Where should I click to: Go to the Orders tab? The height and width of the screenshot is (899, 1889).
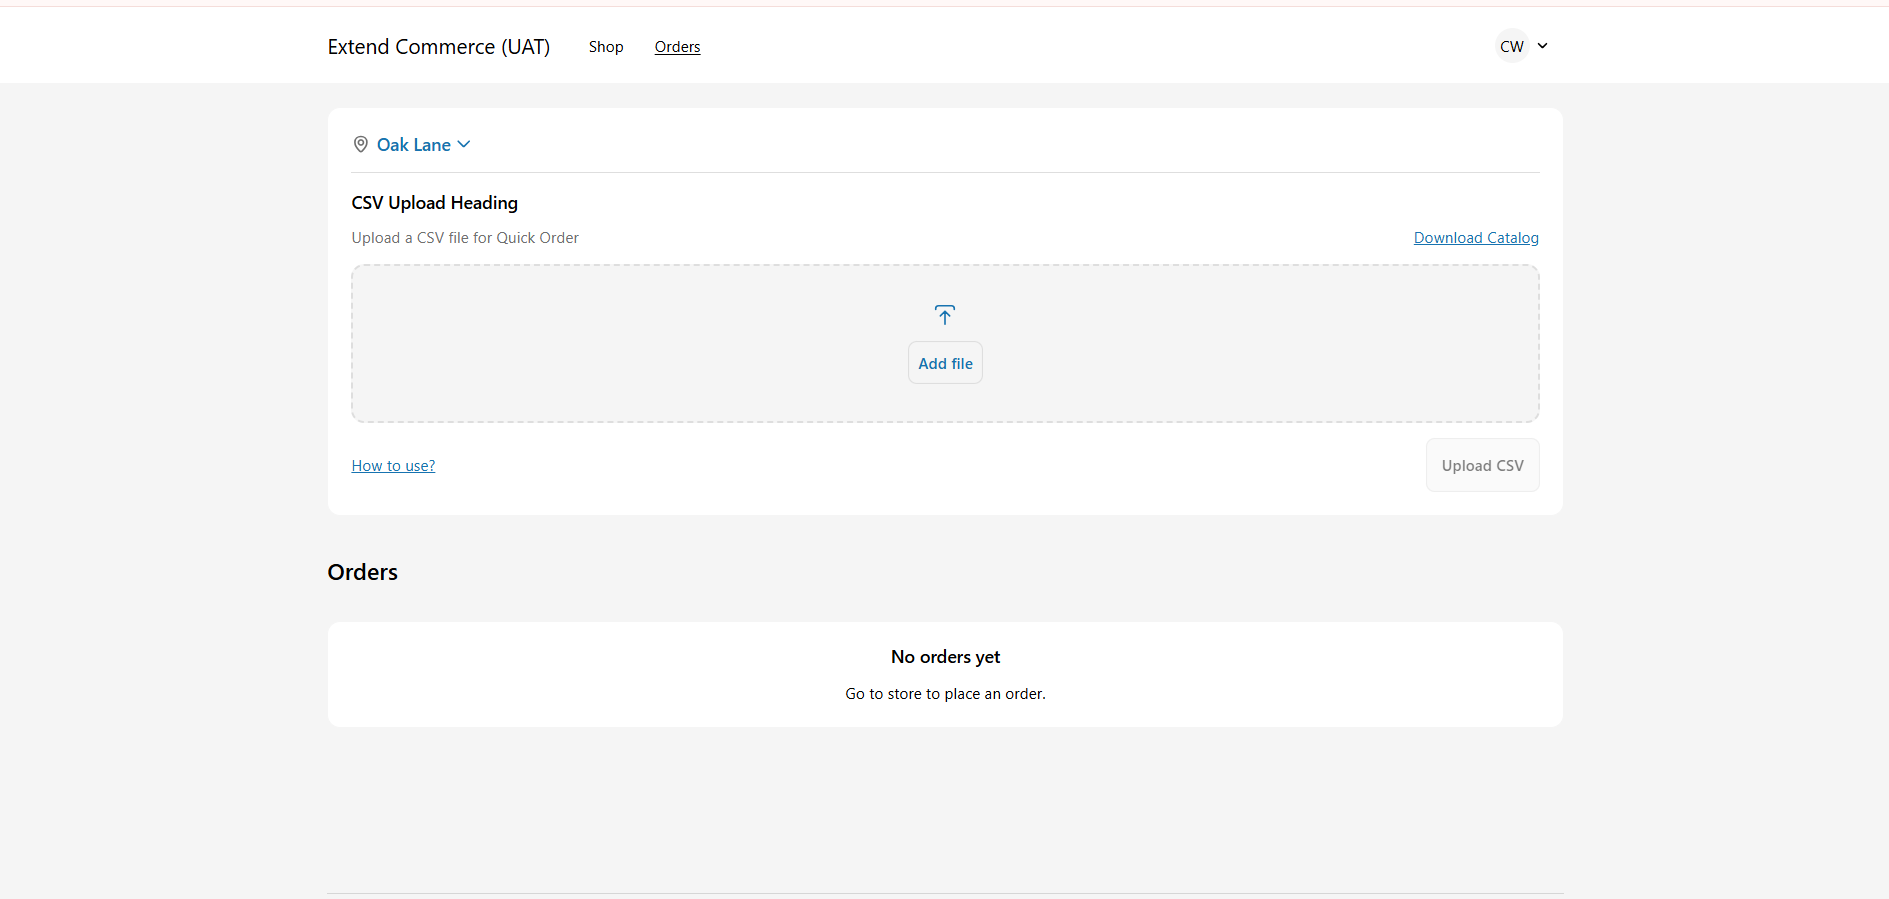coord(677,47)
